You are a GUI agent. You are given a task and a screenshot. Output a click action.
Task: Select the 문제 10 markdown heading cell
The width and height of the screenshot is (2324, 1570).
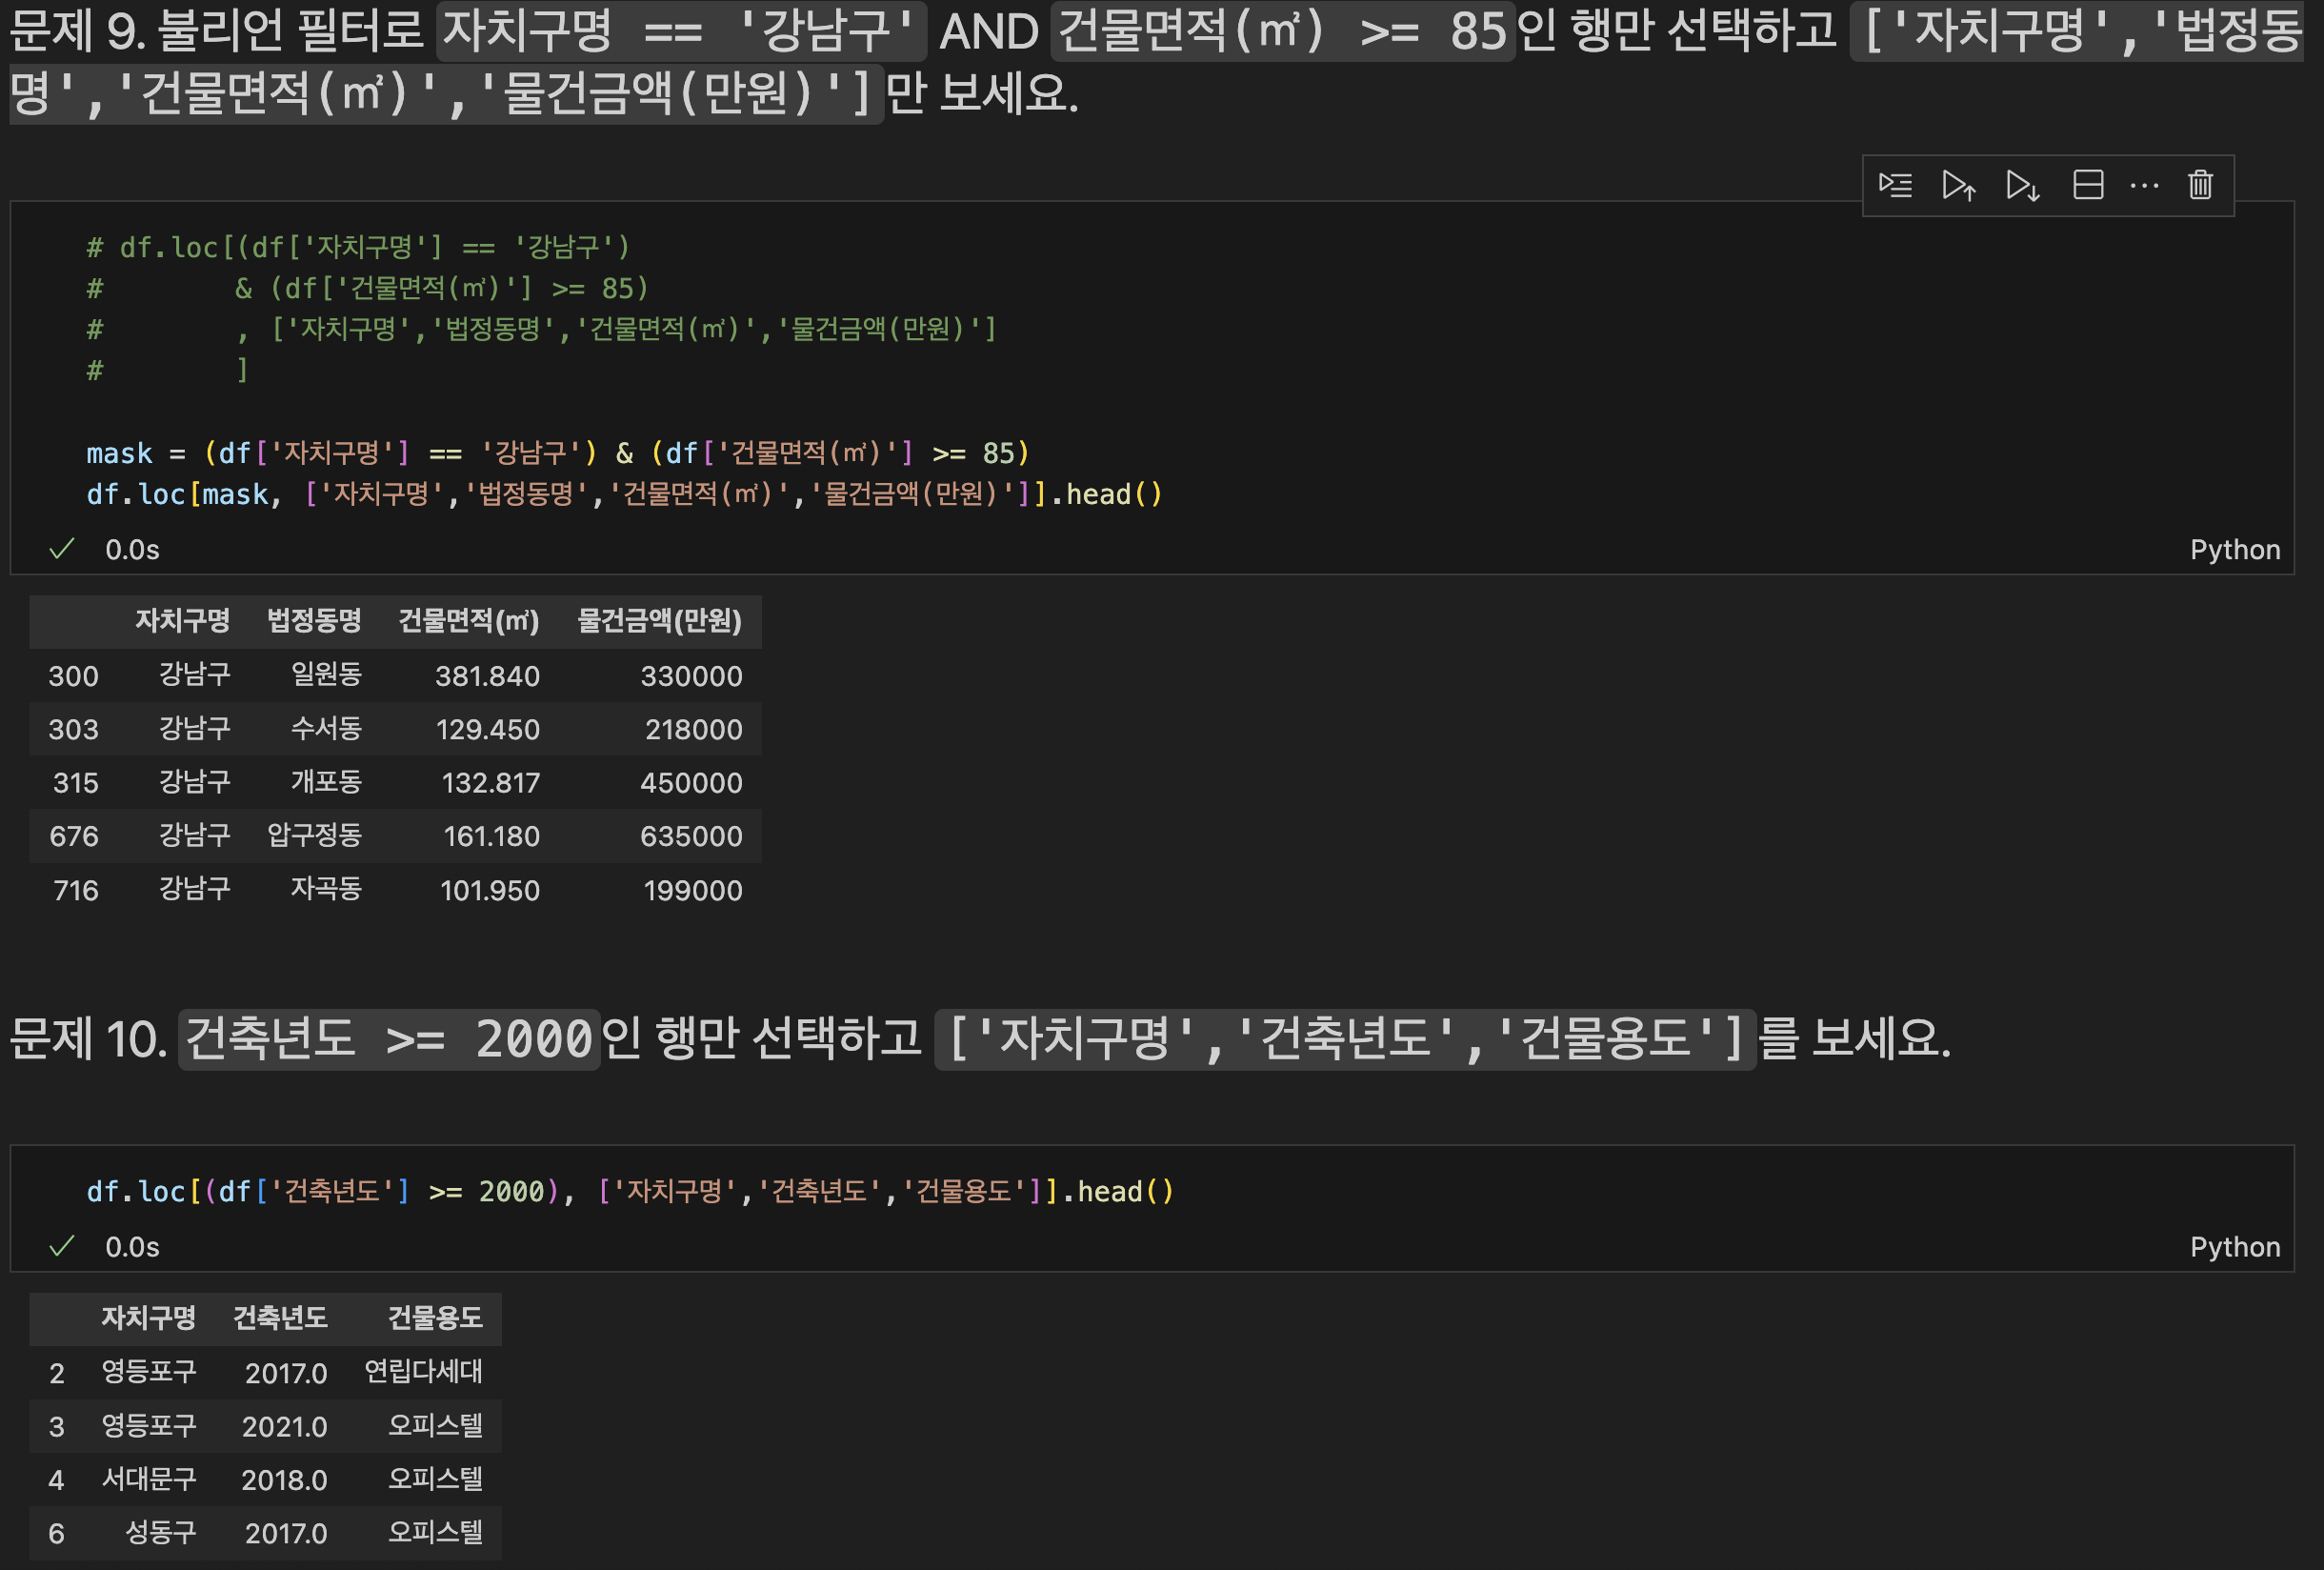[978, 1039]
